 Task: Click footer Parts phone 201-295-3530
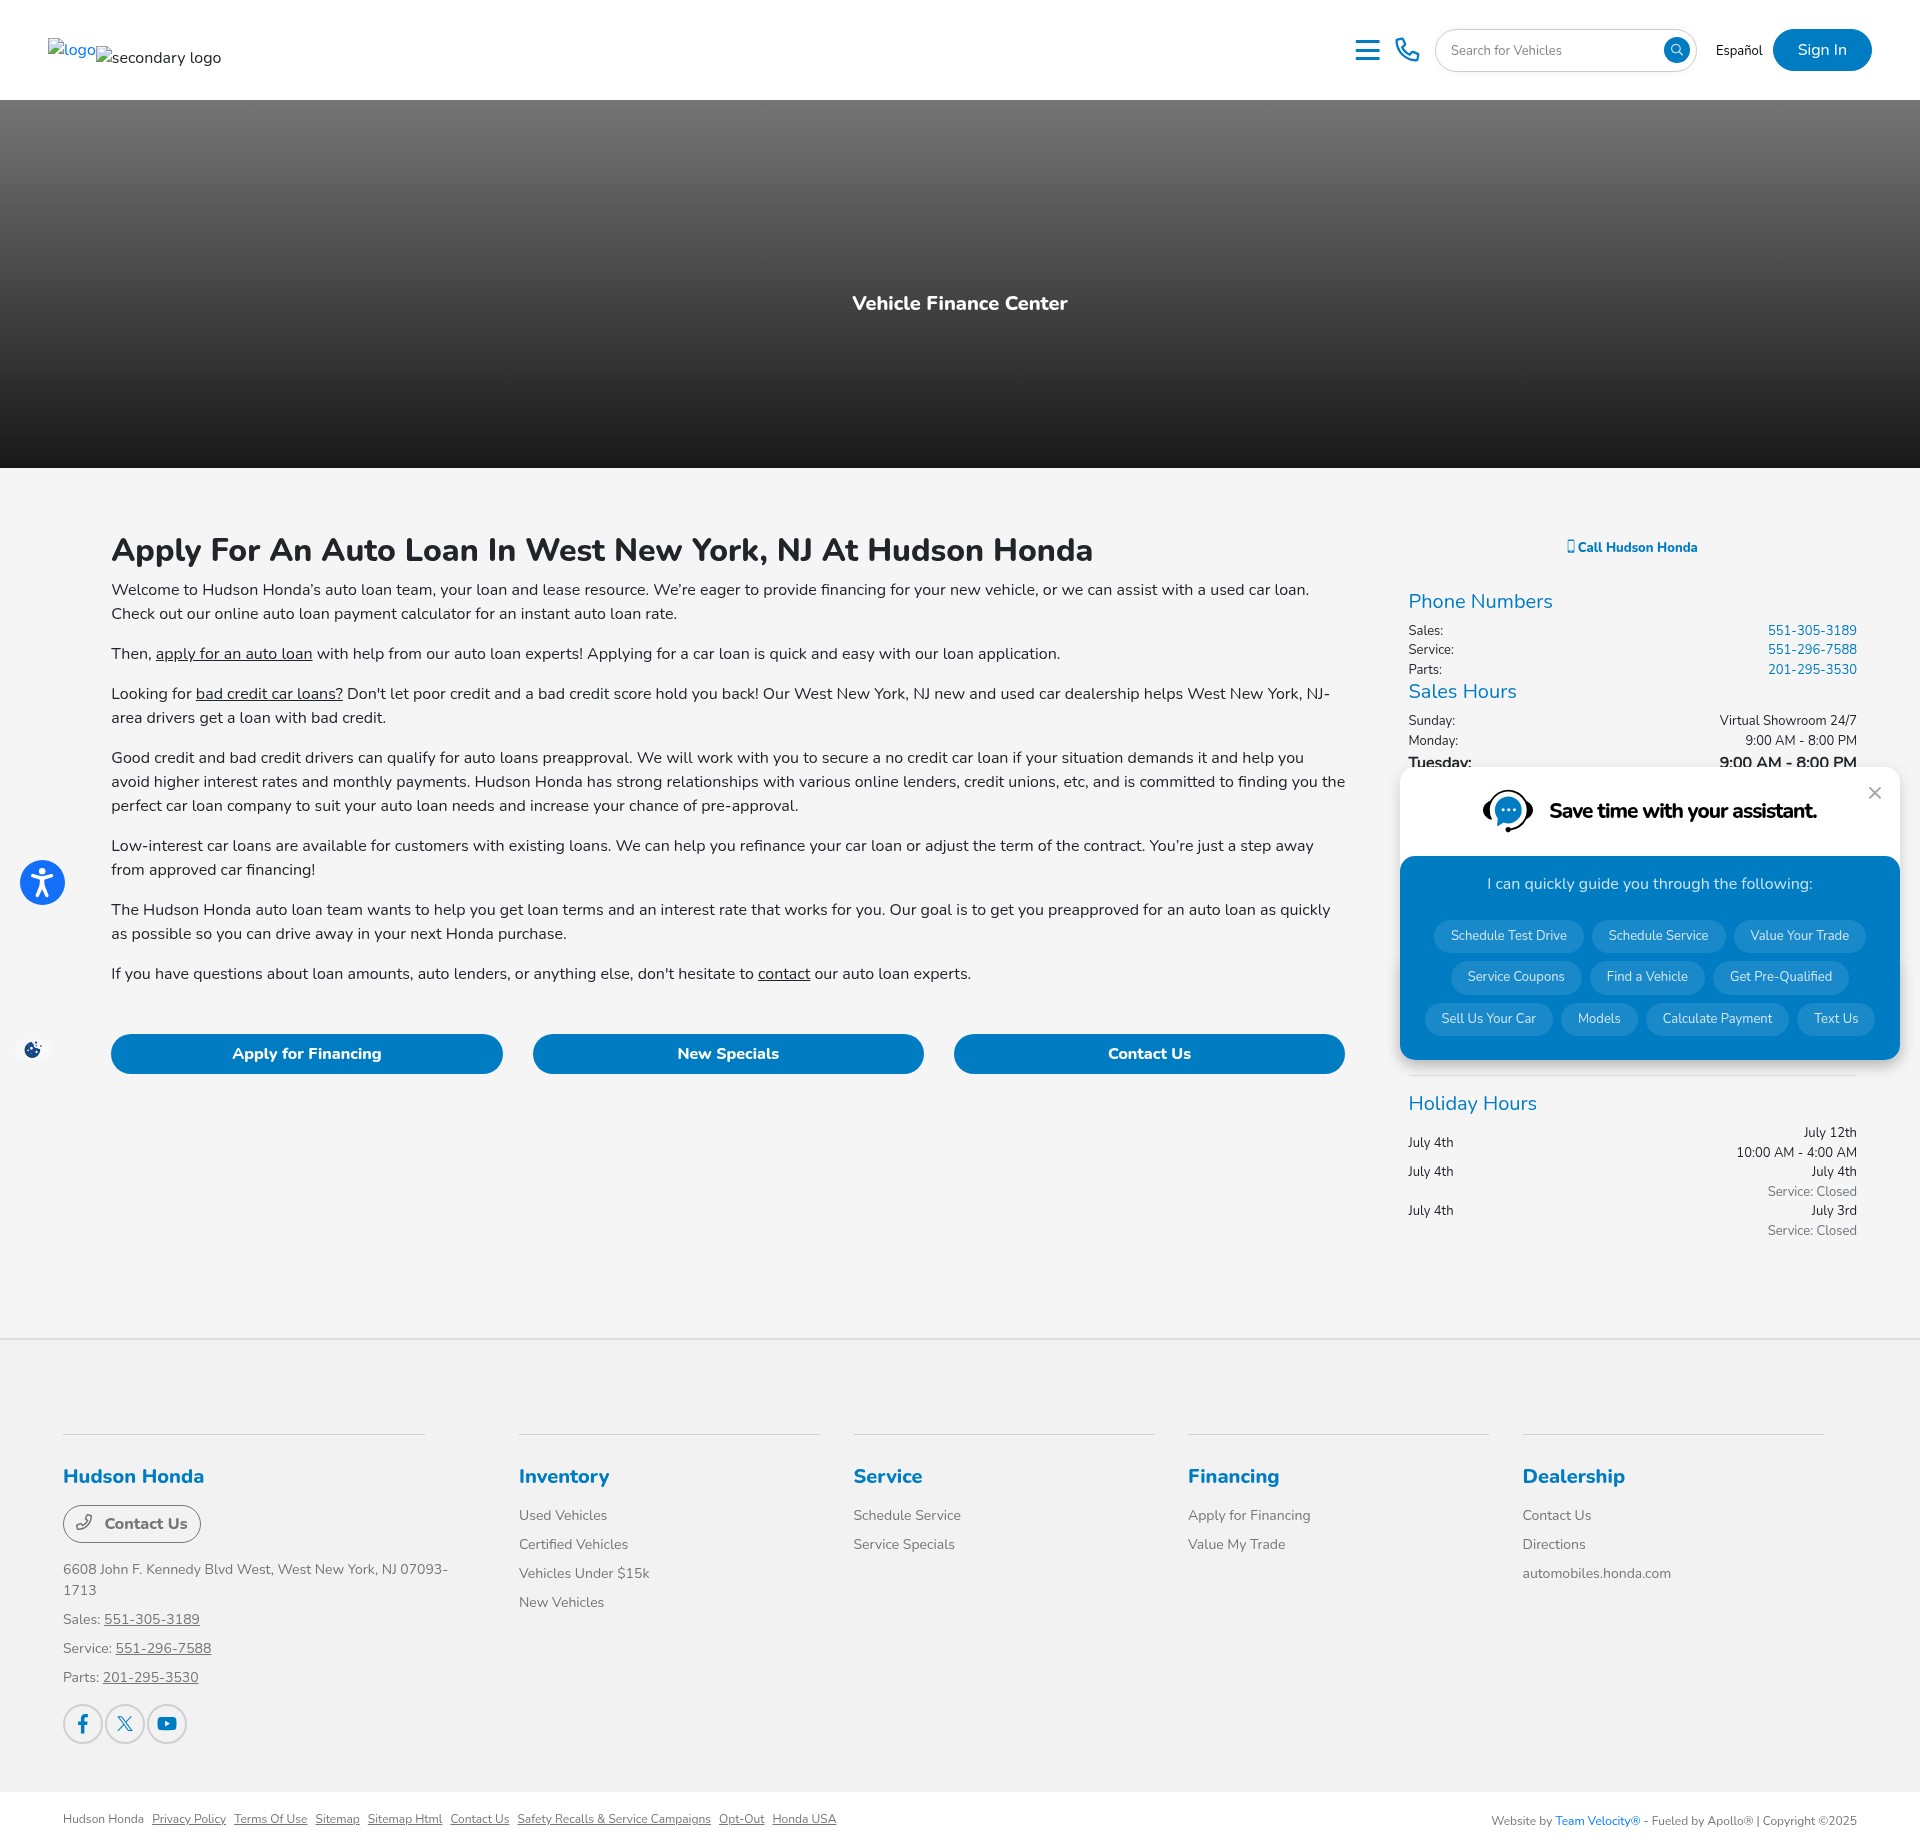(x=151, y=1677)
